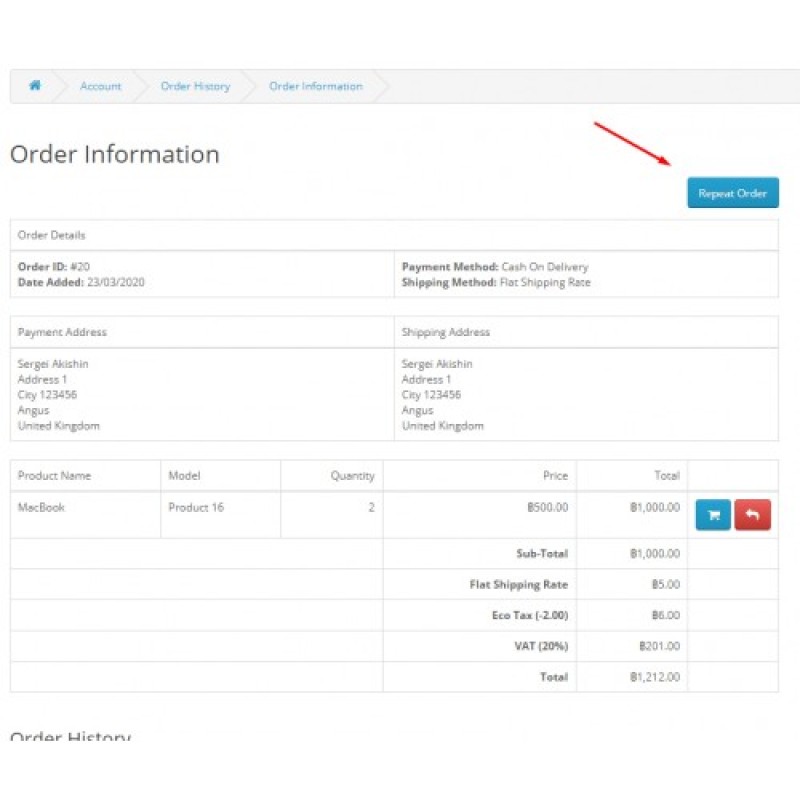Image resolution: width=800 pixels, height=800 pixels.
Task: Click the cart icon beside the total
Action: click(x=712, y=514)
